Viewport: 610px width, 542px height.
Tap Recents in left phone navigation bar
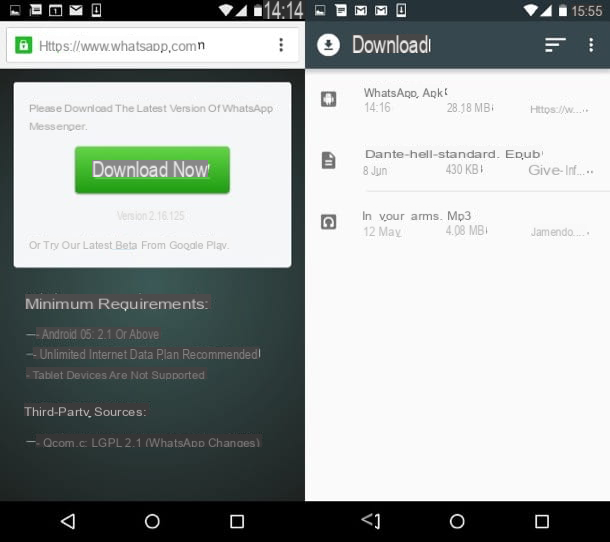coord(237,521)
